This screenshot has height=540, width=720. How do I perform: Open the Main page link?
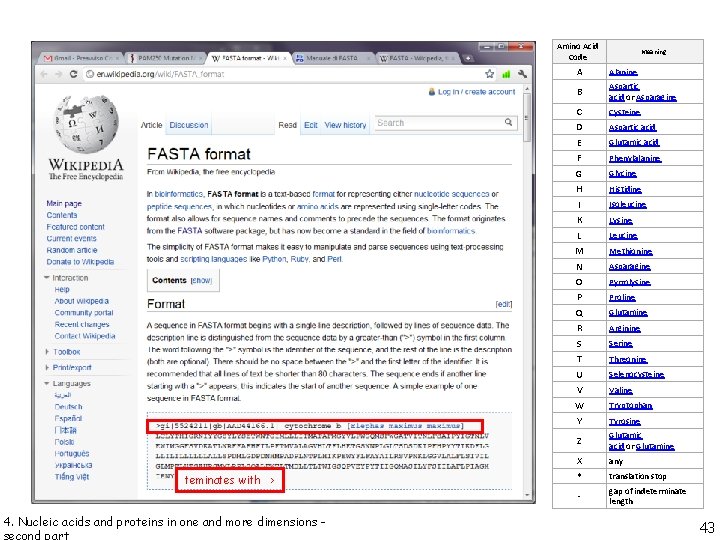(64, 203)
